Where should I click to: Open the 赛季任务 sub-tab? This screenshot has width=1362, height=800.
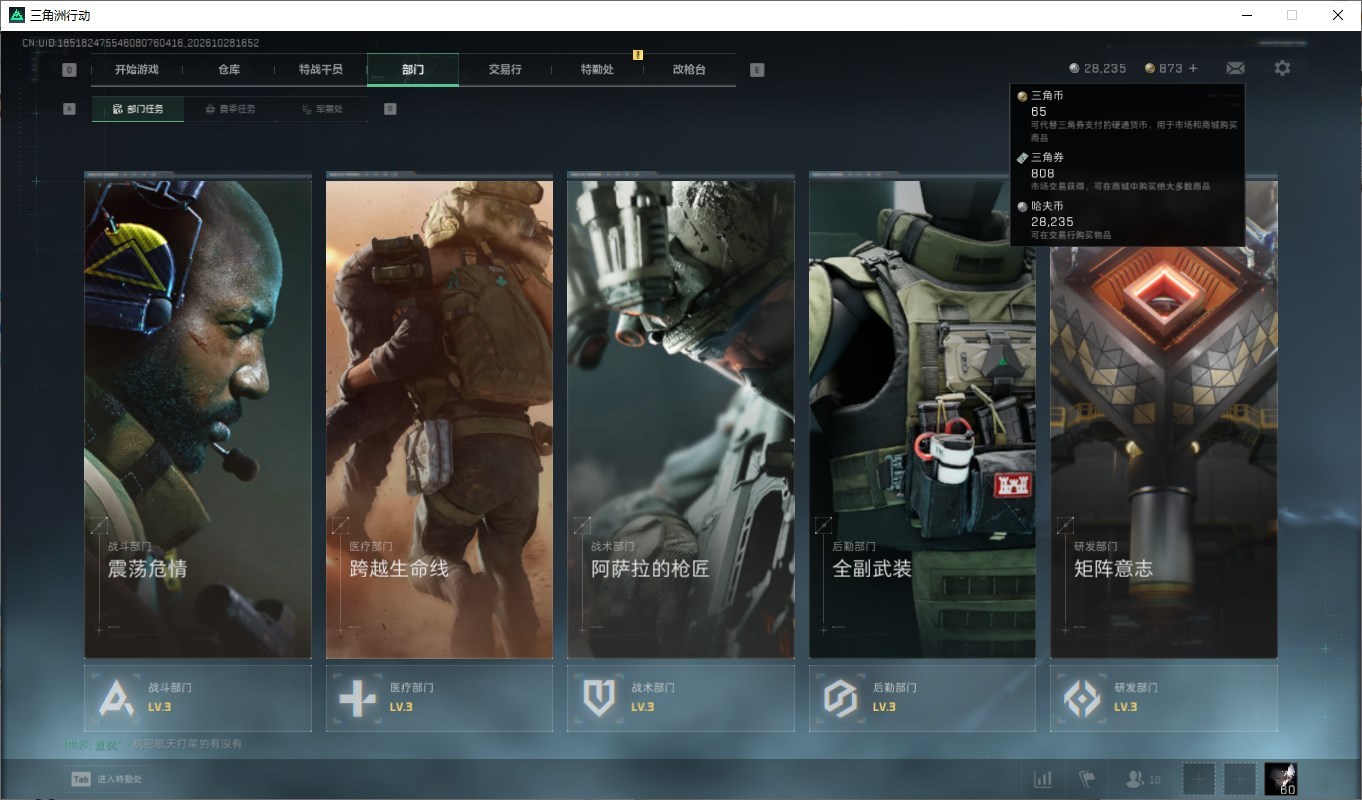[230, 109]
